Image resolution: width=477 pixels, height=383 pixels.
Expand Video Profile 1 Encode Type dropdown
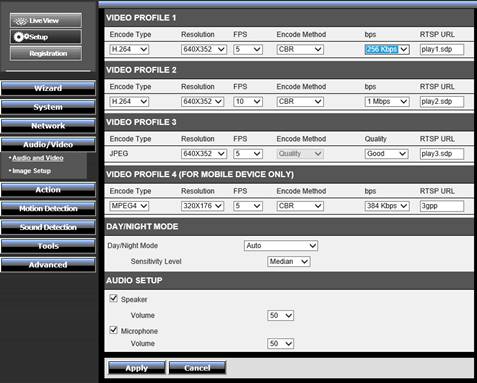tap(129, 49)
